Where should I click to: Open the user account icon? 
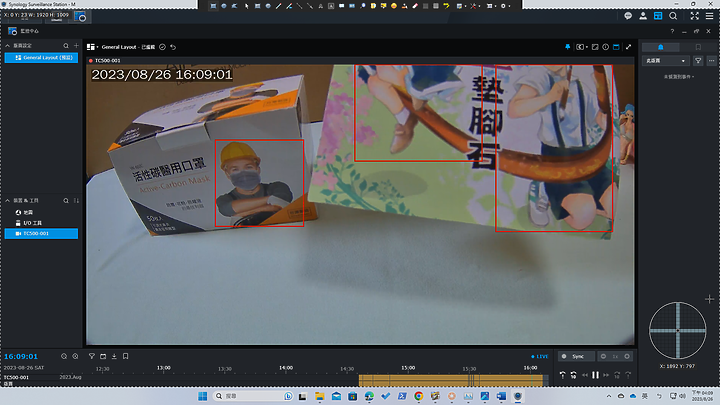(643, 16)
